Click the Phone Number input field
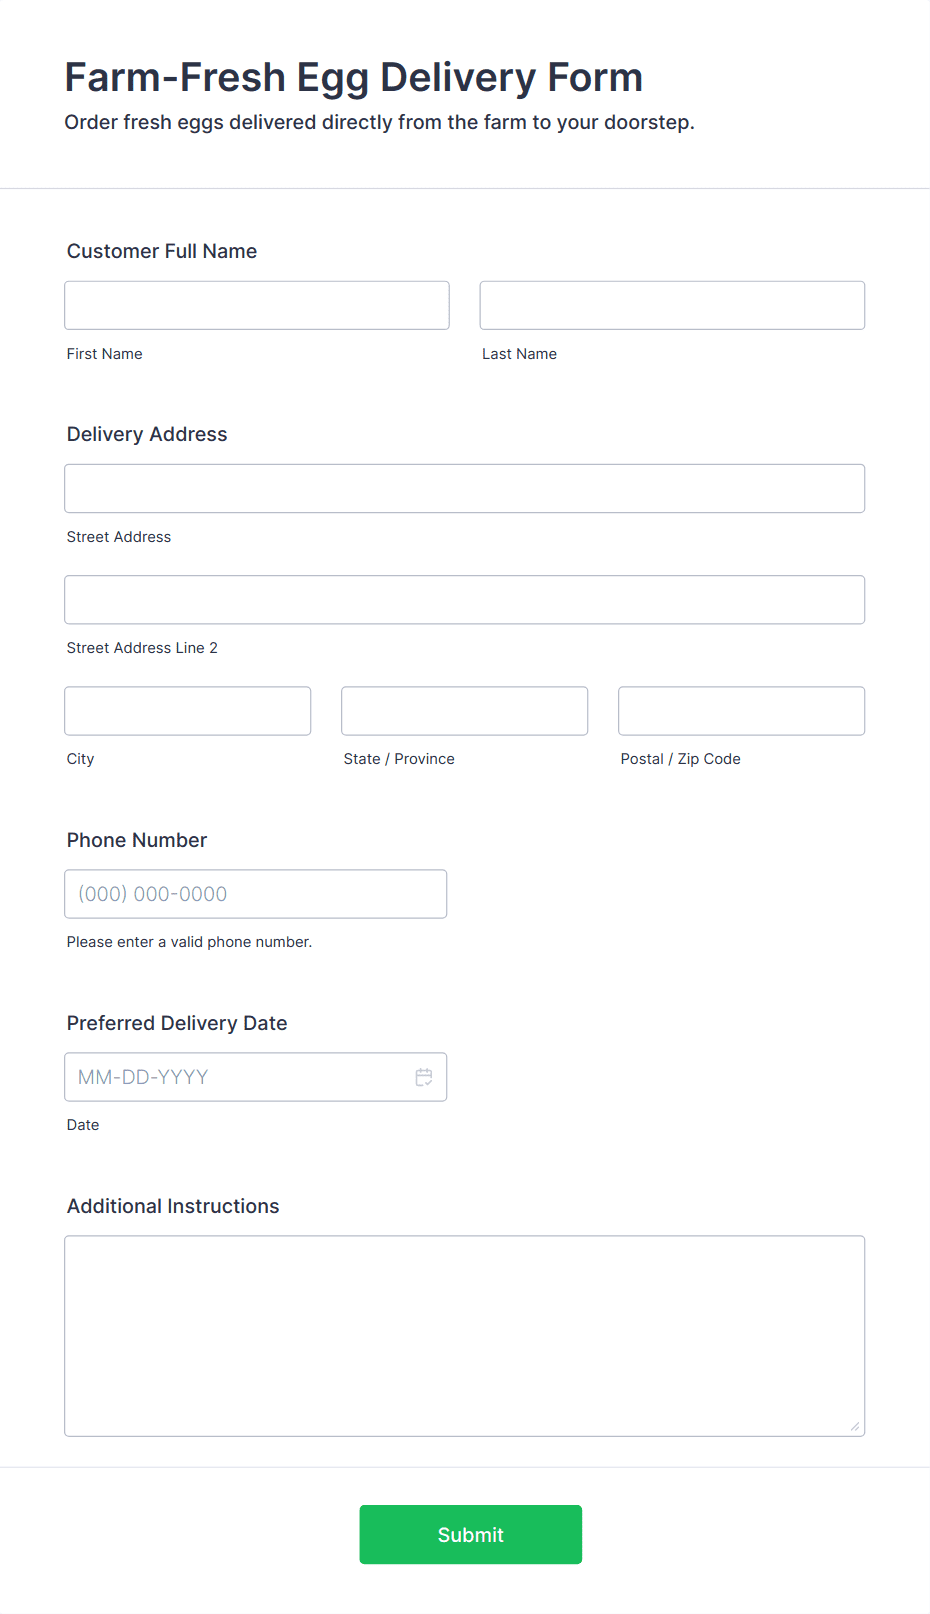 click(x=256, y=894)
